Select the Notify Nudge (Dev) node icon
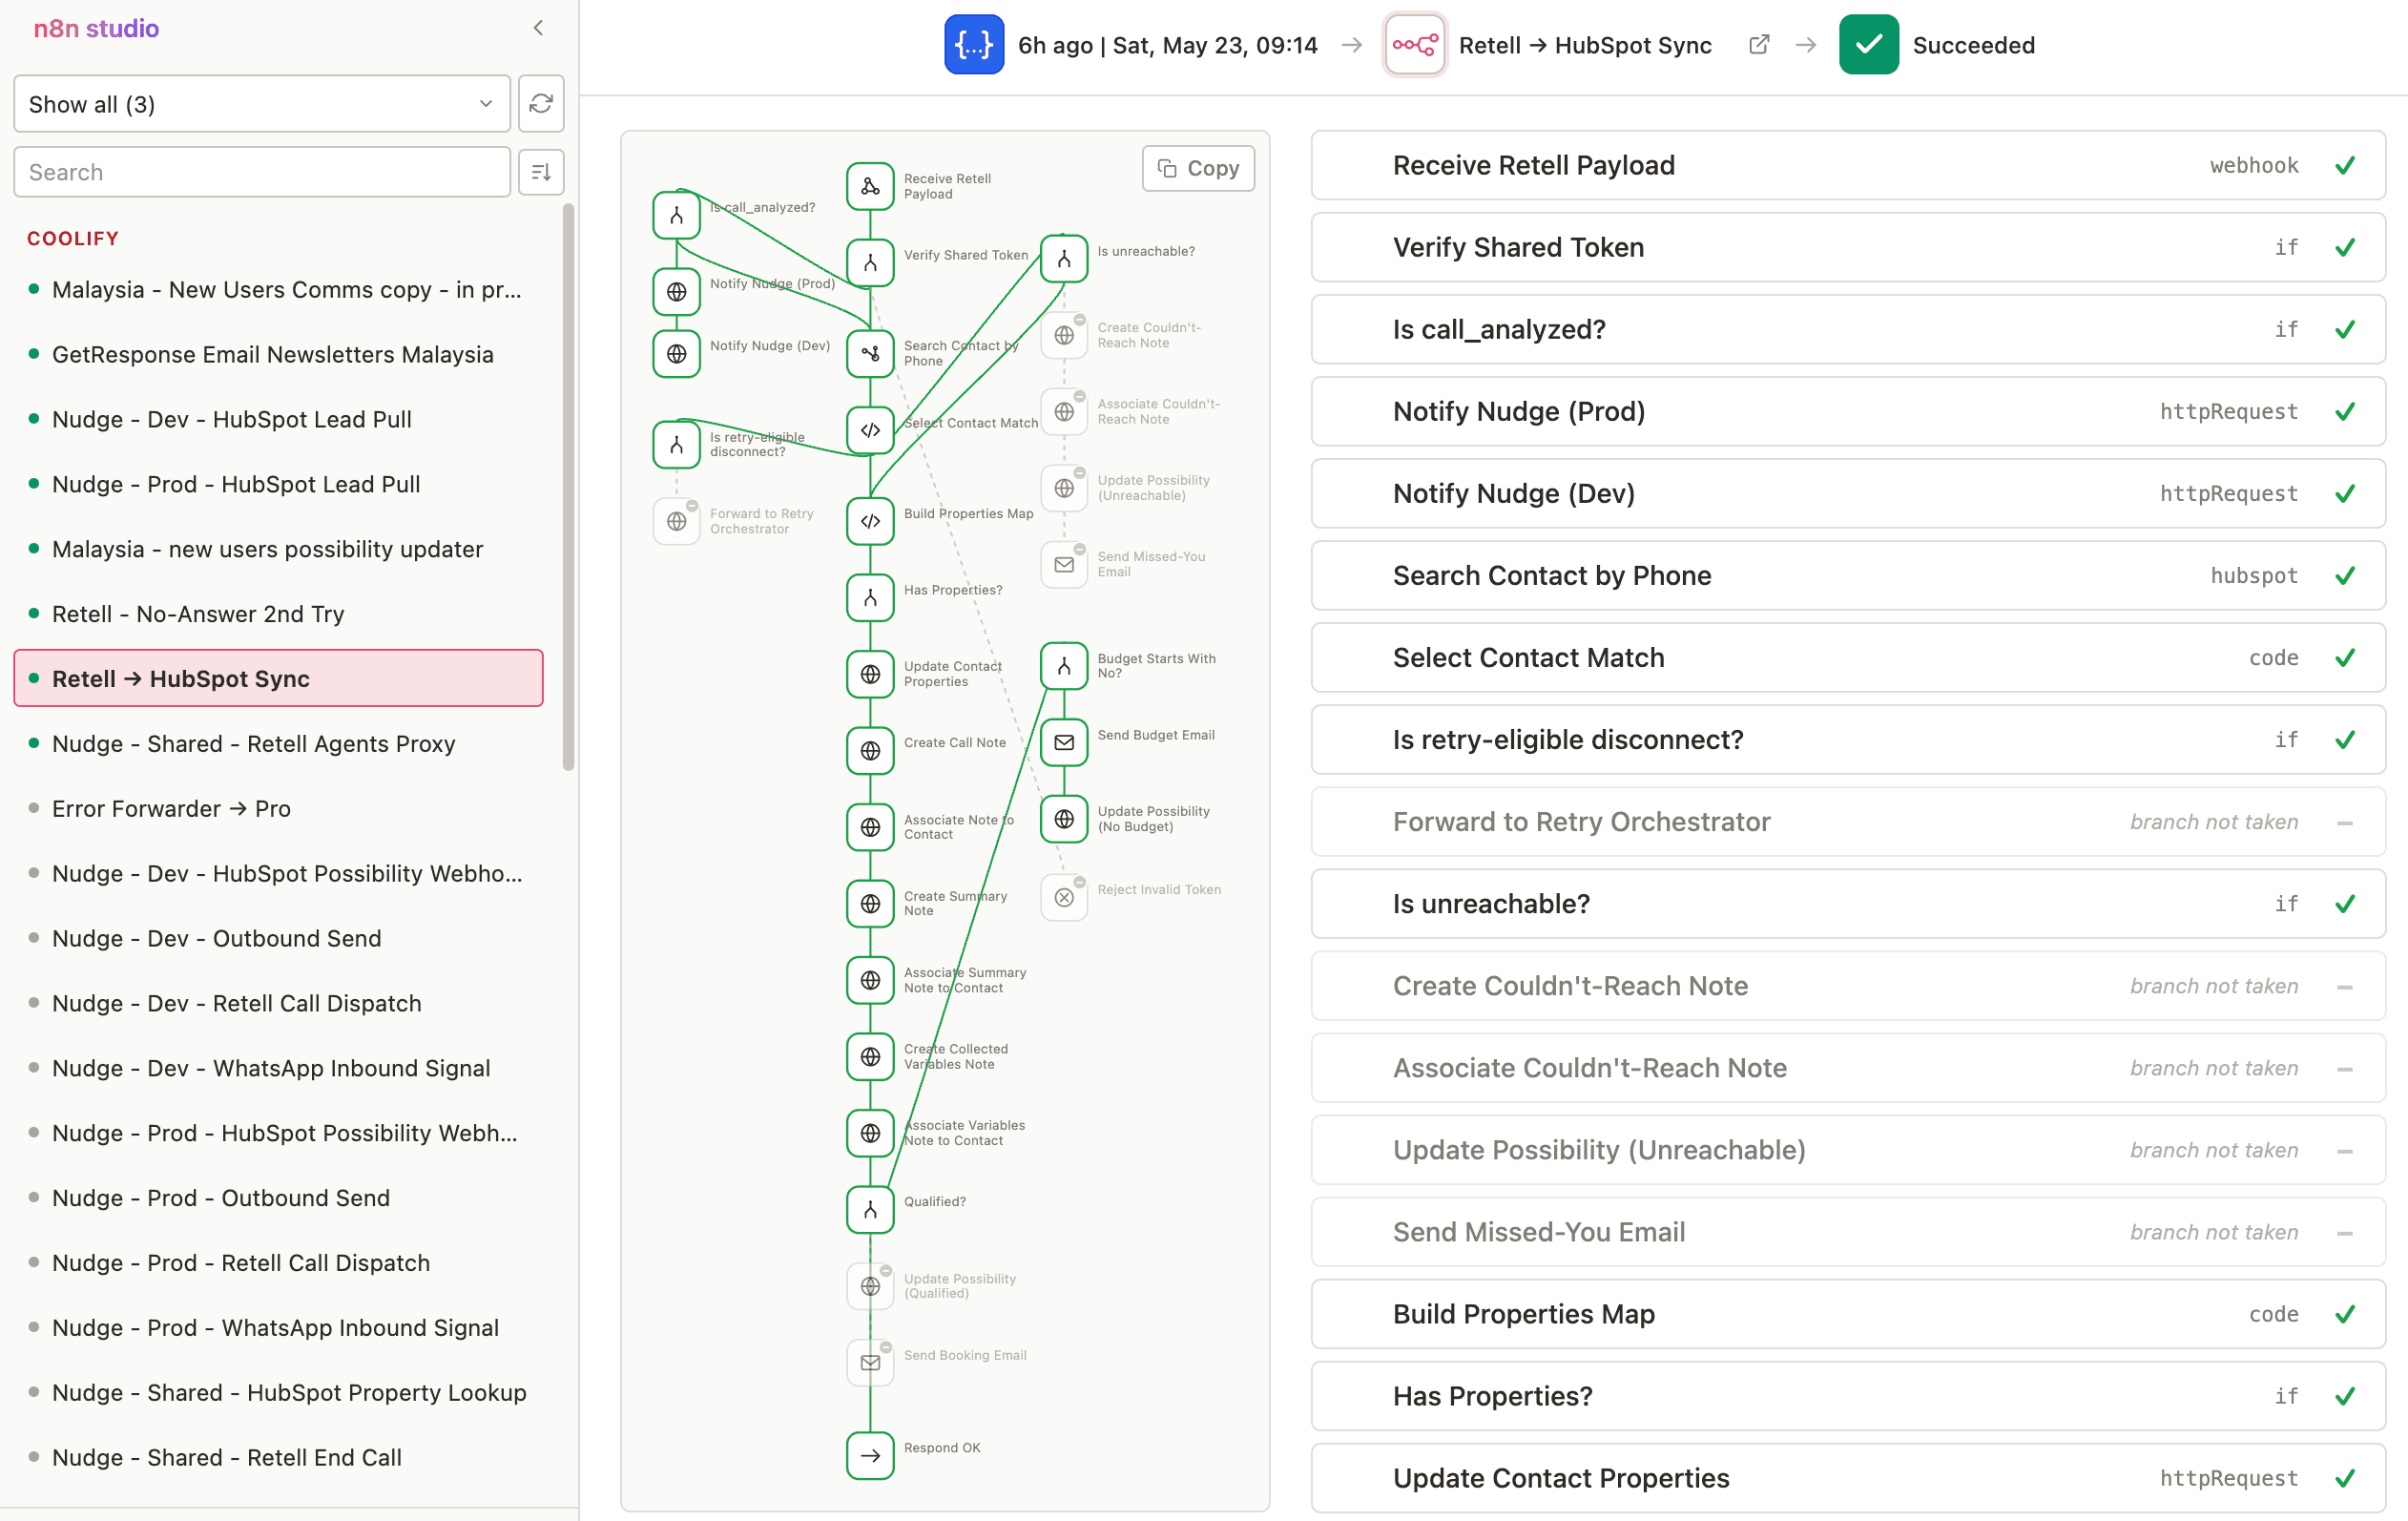The height and width of the screenshot is (1521, 2408). coord(676,354)
